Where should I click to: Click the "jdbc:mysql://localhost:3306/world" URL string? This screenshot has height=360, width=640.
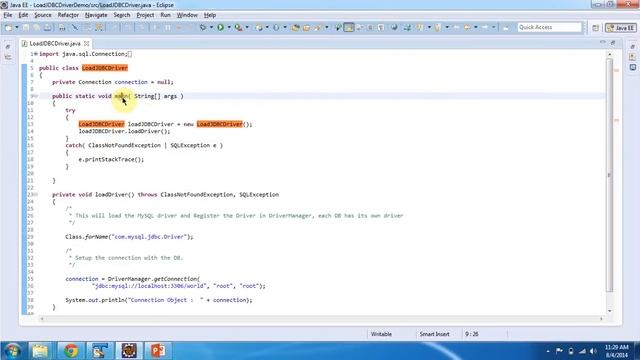tap(149, 286)
